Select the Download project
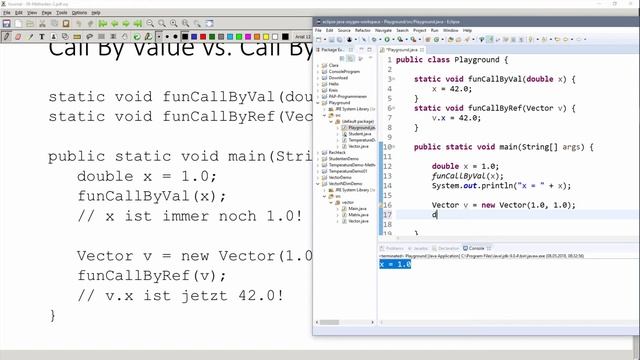 tap(338, 78)
